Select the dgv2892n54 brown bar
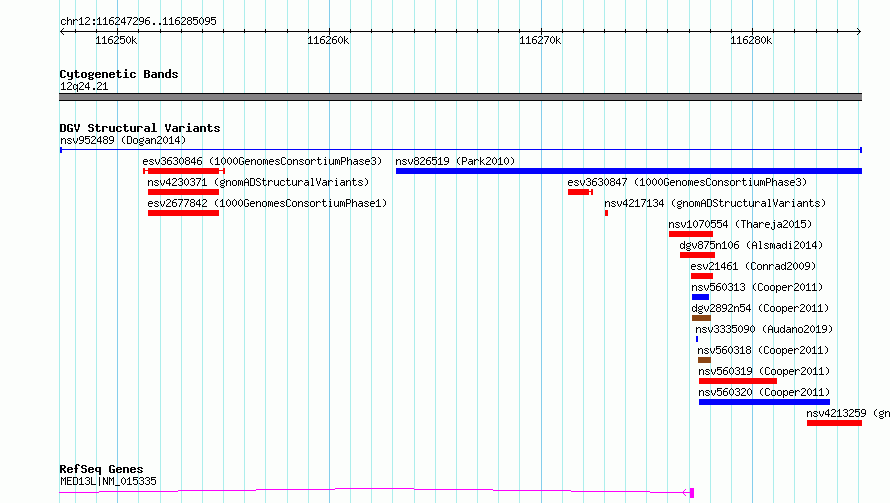Screen dimensions: 890x503 coord(702,318)
